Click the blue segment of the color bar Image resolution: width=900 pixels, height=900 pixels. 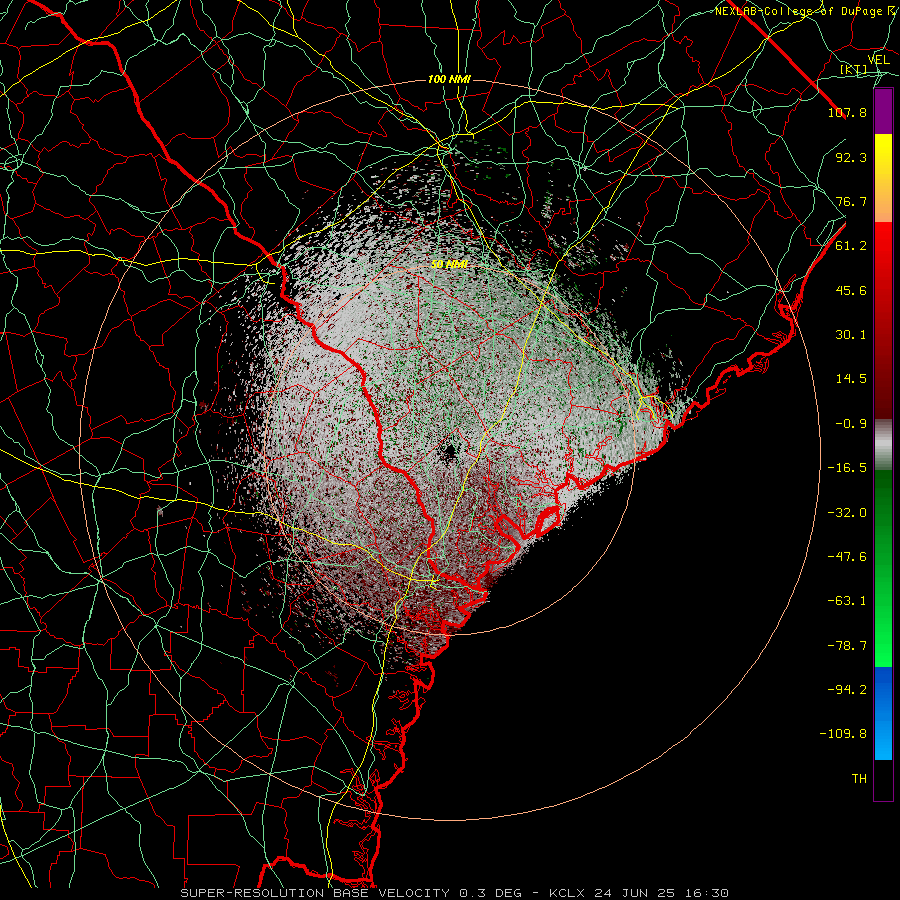883,713
